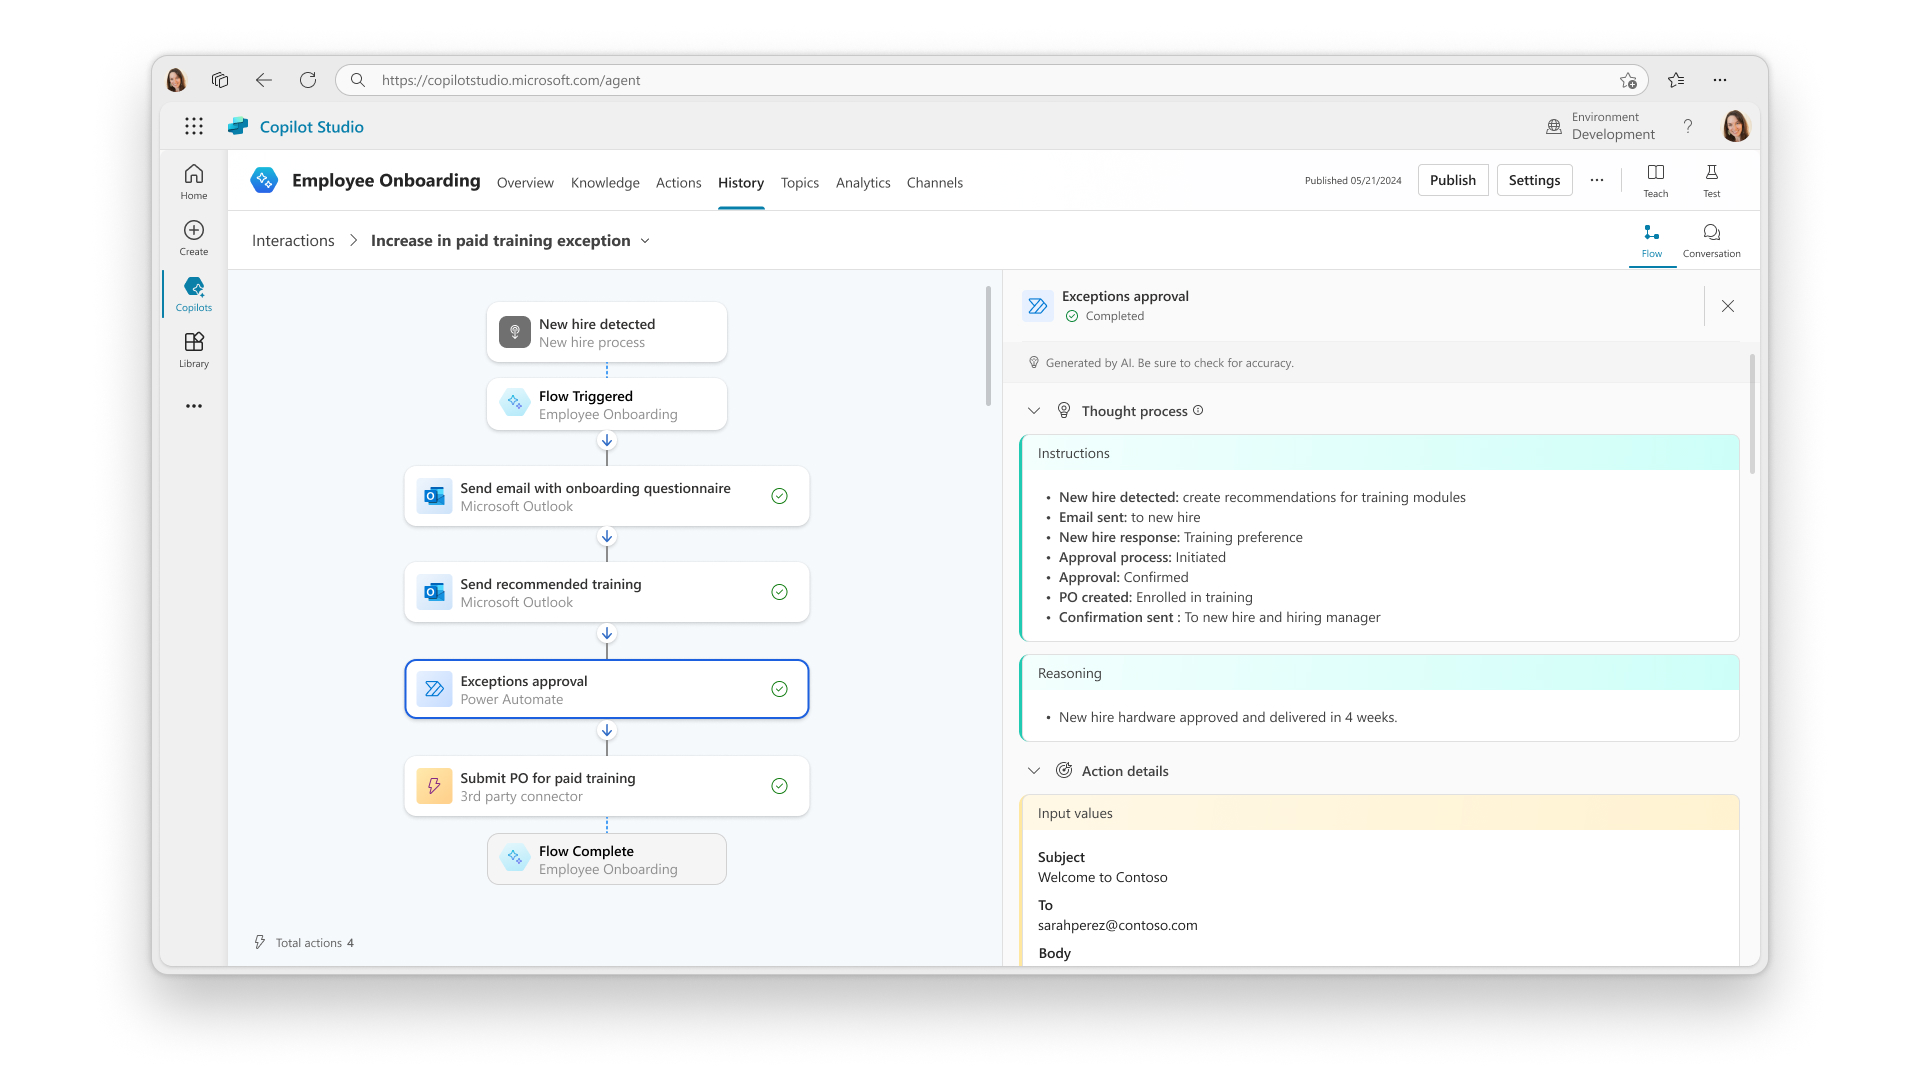
Task: Switch to the Analytics tab
Action: [x=863, y=183]
